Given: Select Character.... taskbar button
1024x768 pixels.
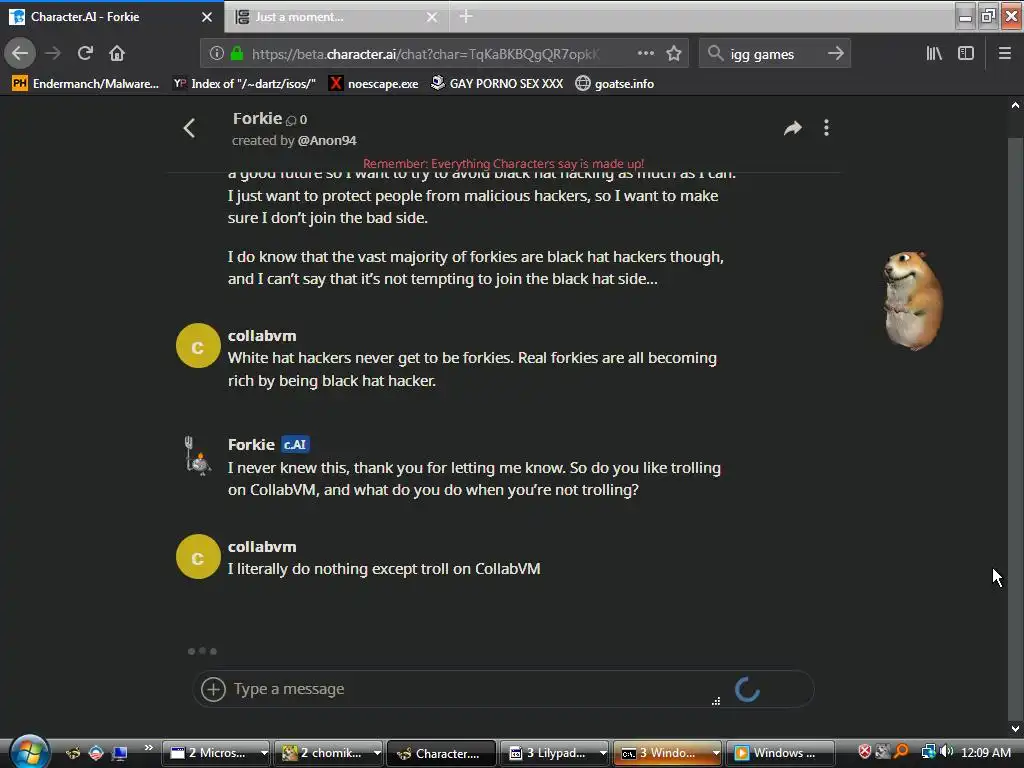Looking at the screenshot, I should coord(441,753).
